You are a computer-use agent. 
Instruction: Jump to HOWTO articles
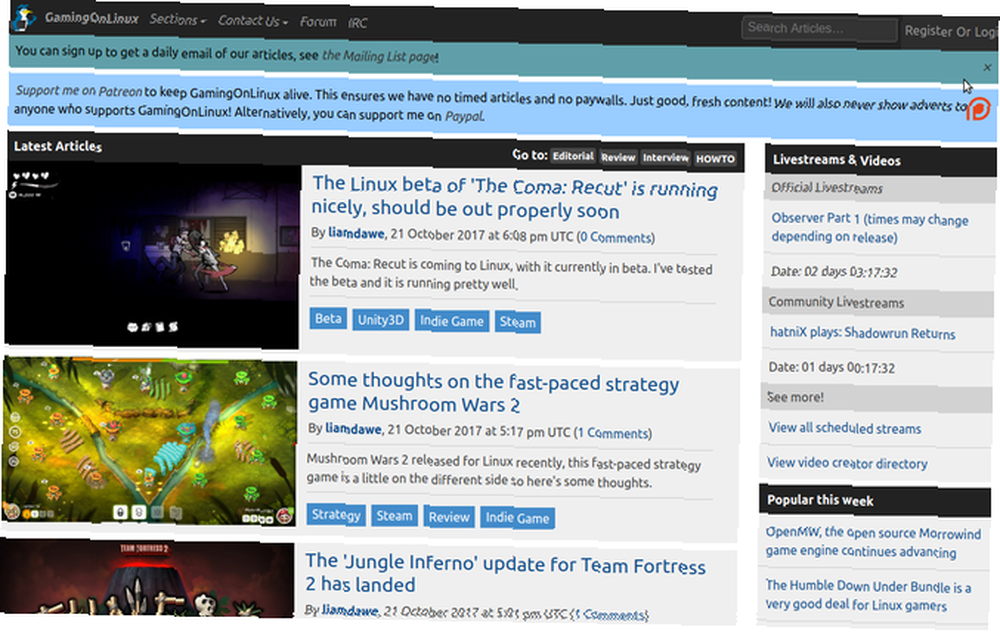tap(716, 159)
